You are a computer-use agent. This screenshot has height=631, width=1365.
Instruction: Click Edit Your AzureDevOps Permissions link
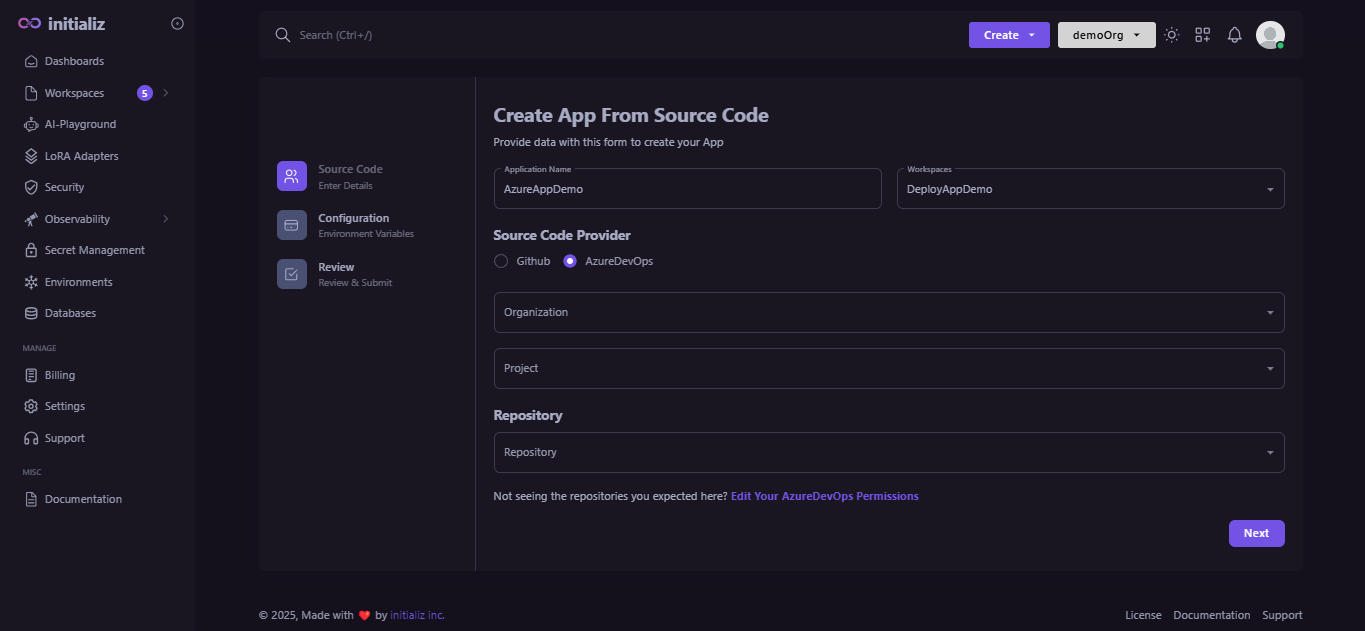pos(824,496)
